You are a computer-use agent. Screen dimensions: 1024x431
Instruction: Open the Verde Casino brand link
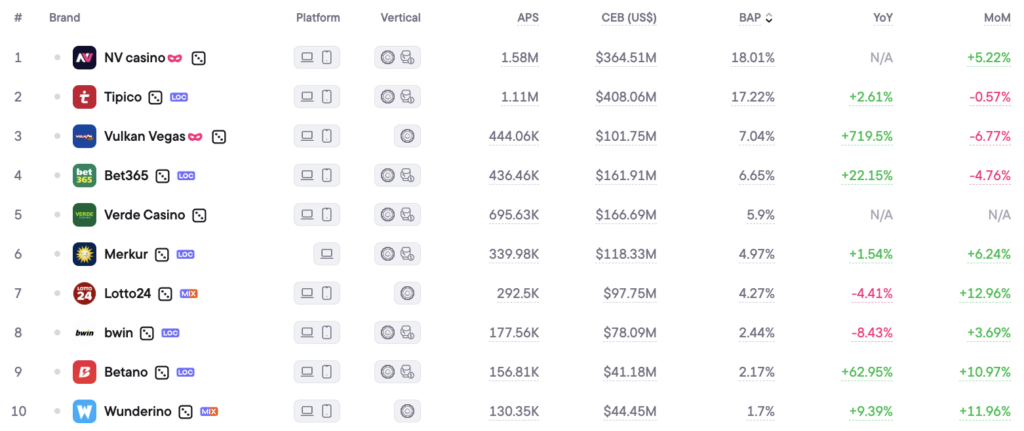[x=145, y=215]
